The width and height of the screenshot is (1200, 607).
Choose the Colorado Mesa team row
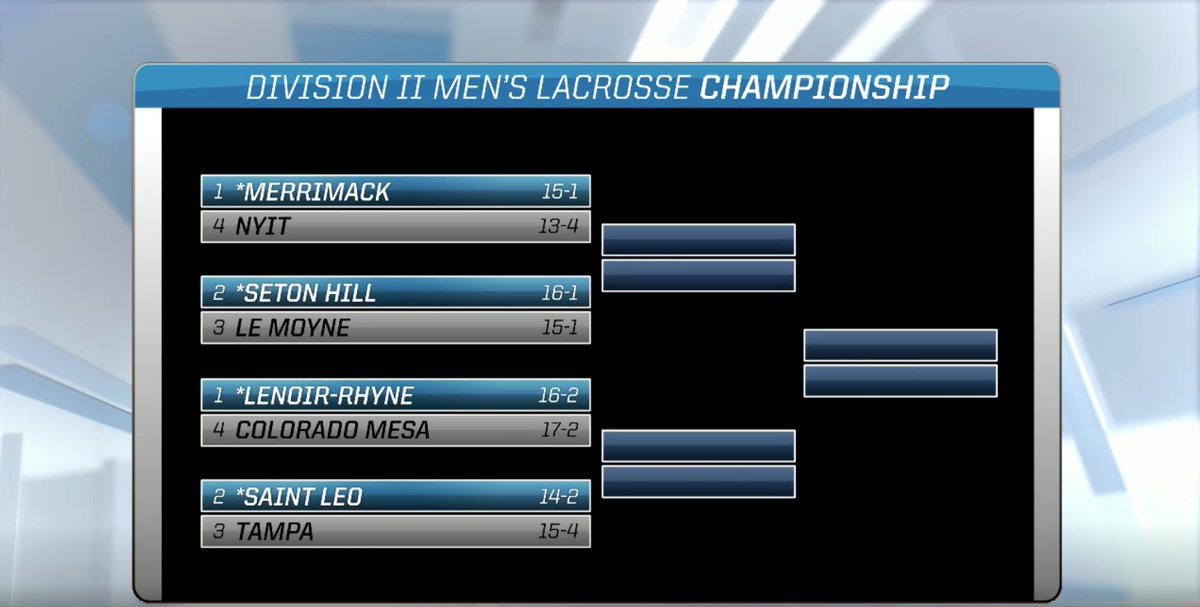[395, 431]
